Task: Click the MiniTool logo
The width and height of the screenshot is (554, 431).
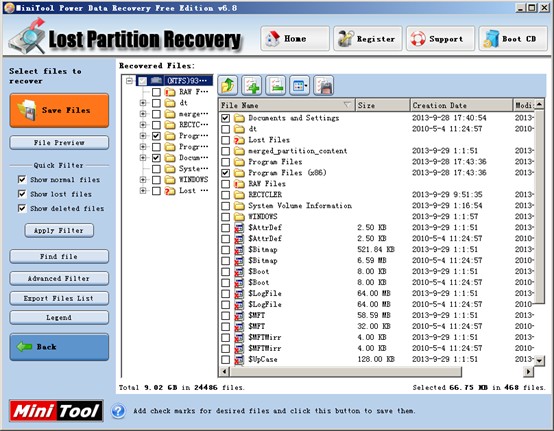Action: (57, 411)
